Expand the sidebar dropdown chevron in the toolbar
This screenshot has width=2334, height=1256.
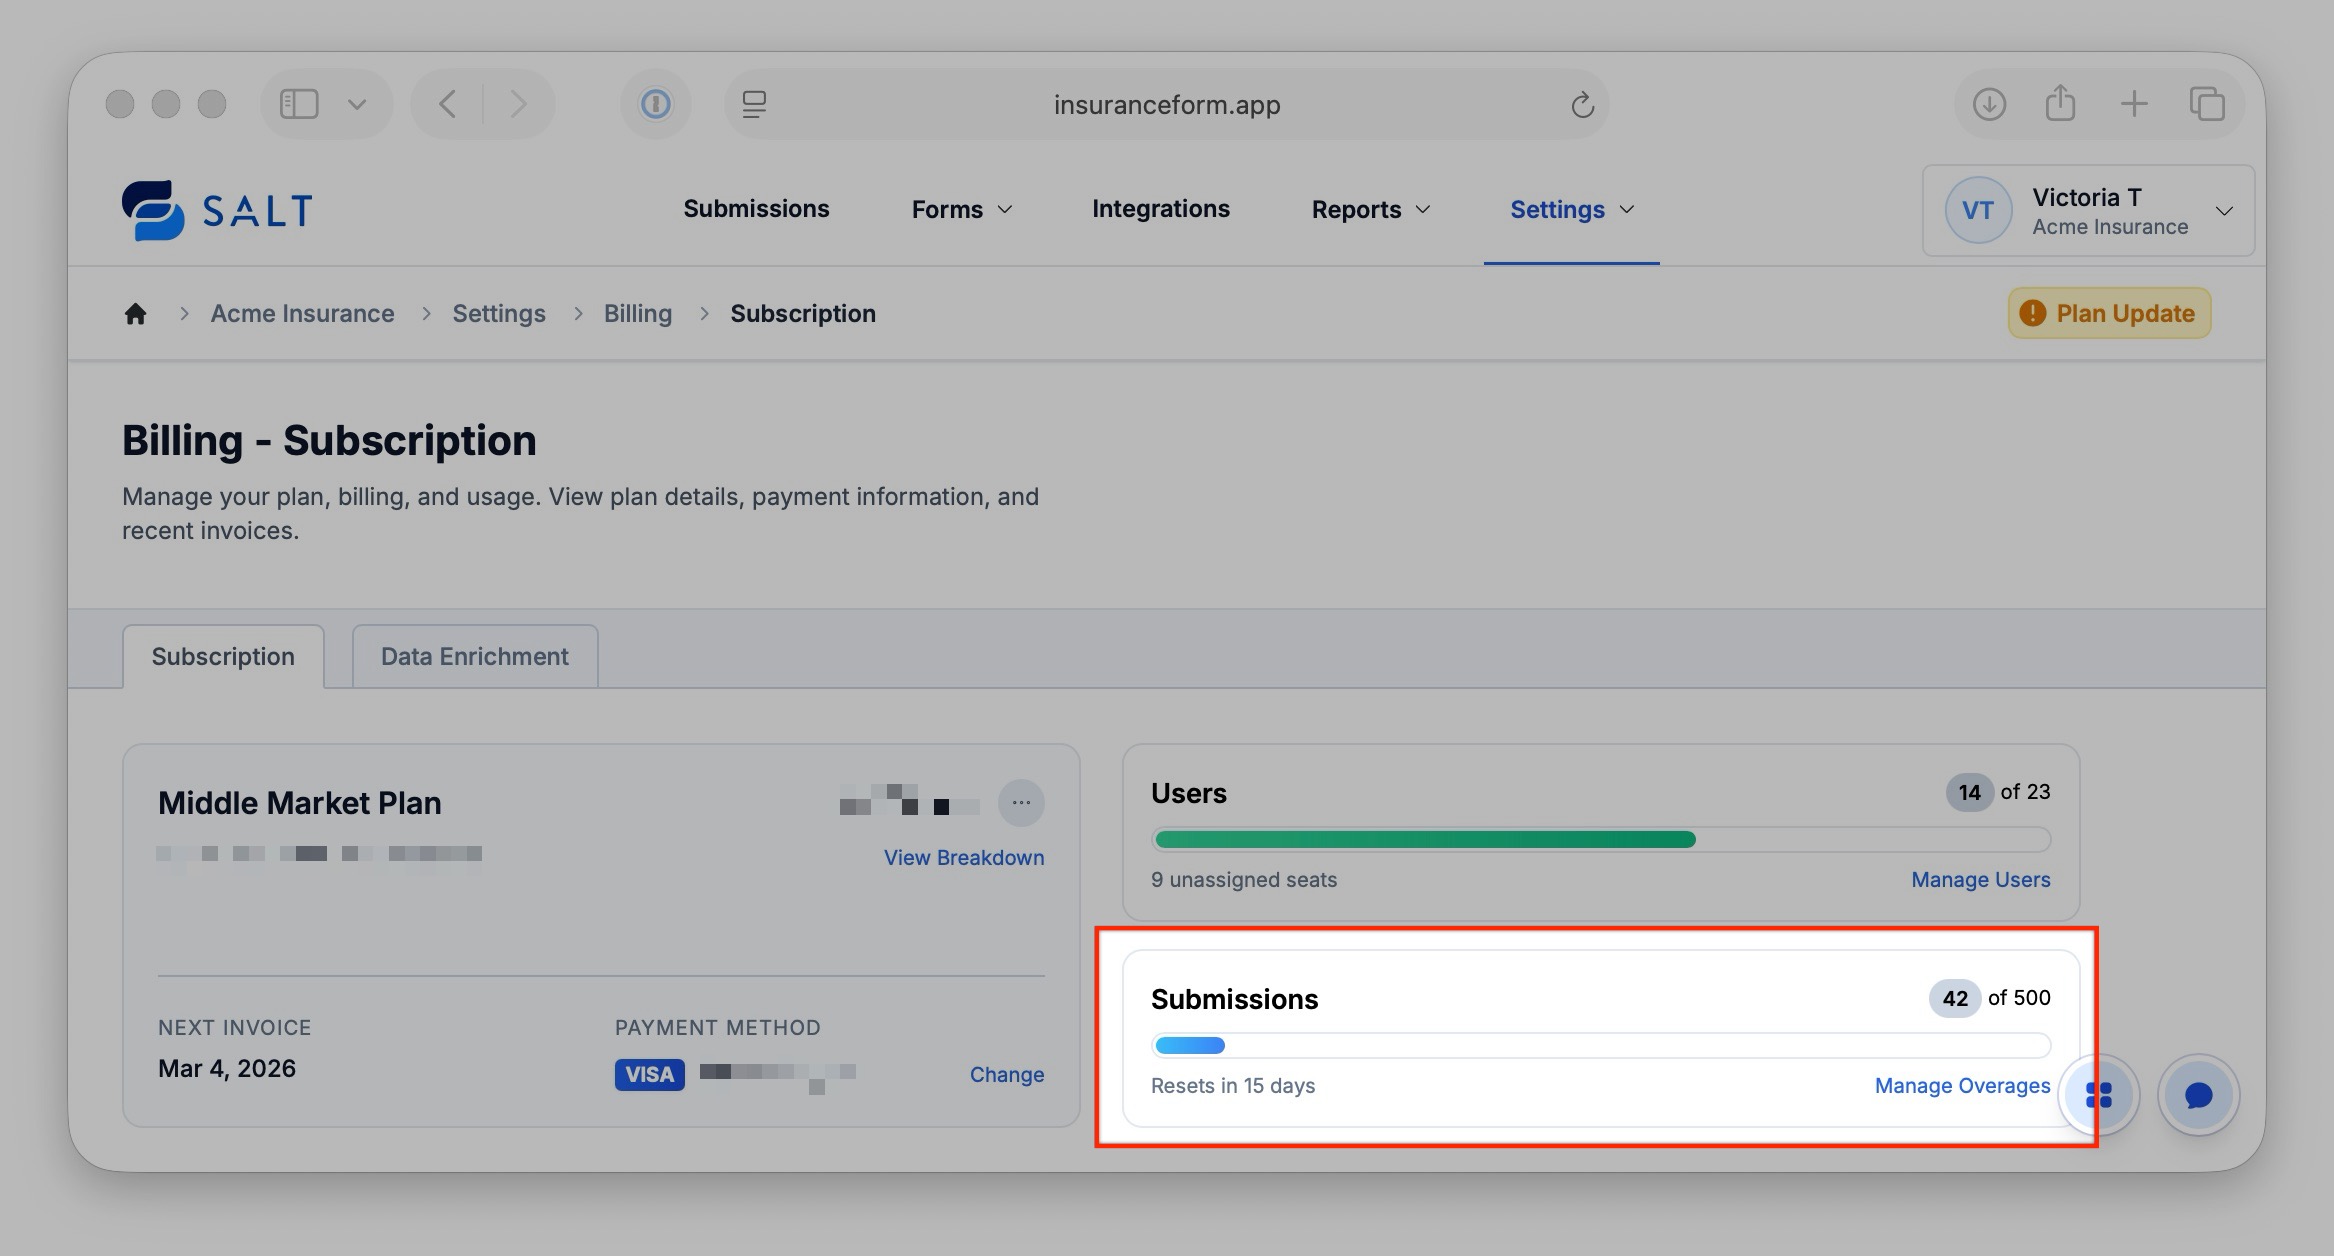click(x=357, y=104)
